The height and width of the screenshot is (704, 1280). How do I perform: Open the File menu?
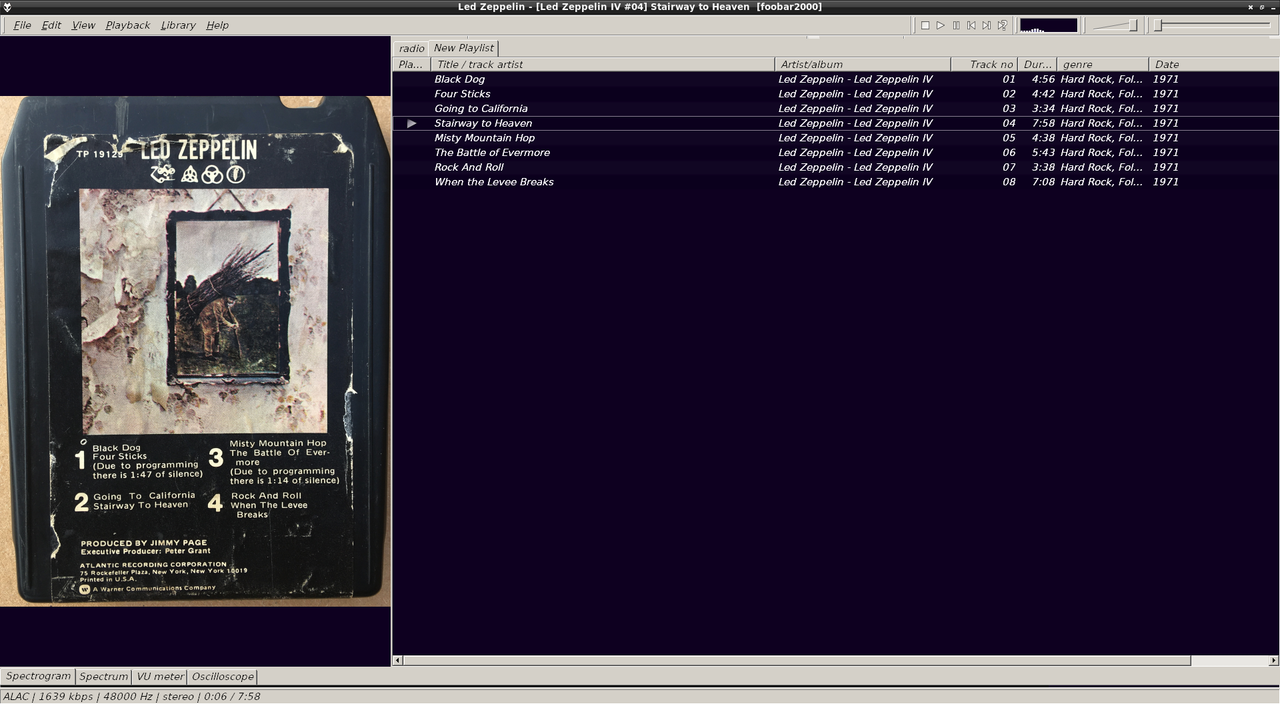pos(22,25)
